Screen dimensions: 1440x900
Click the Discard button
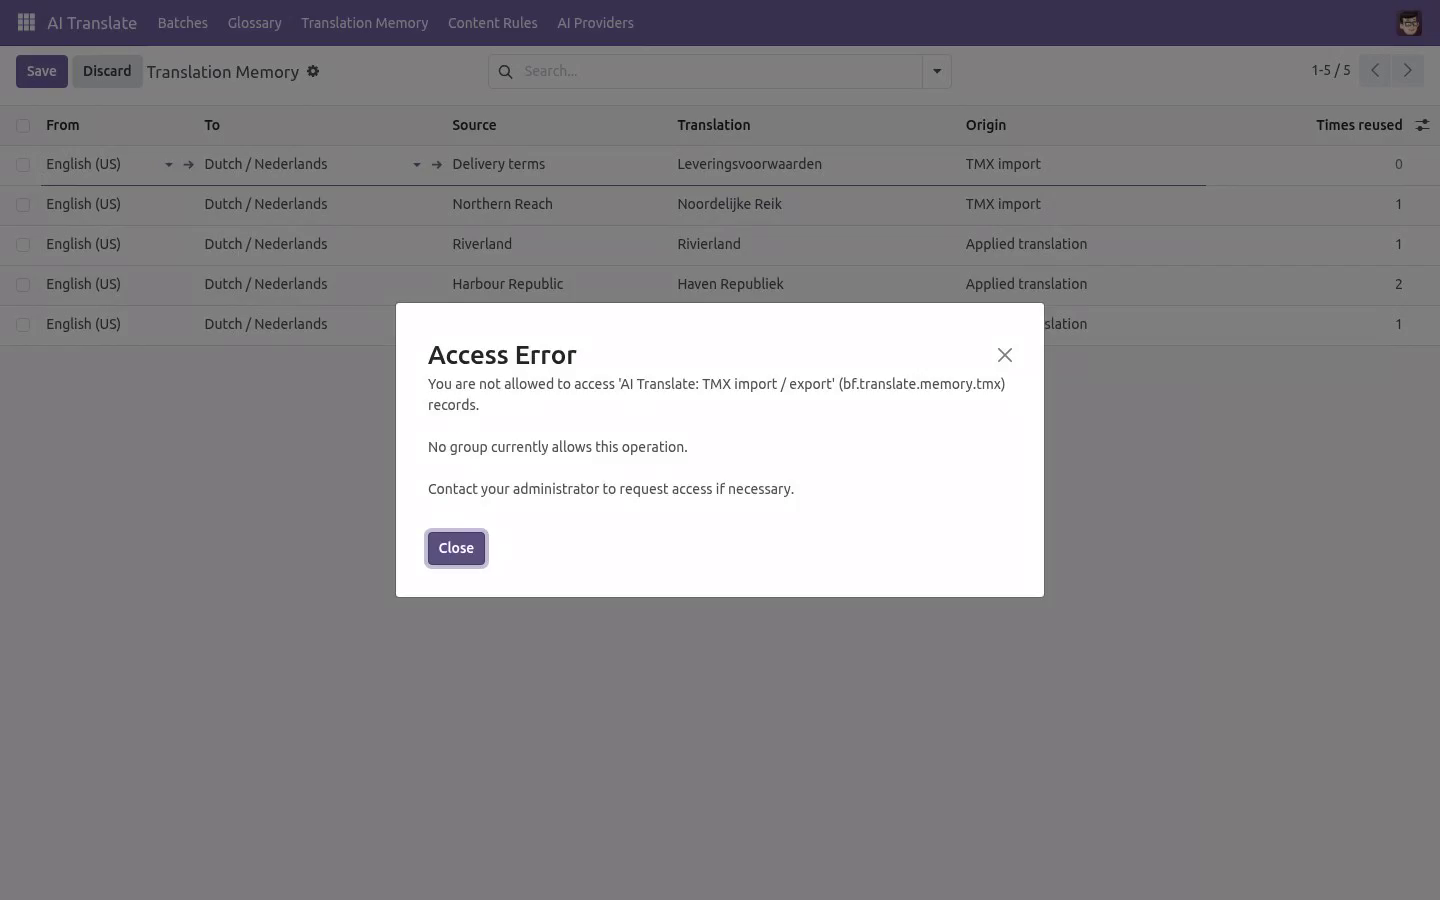tap(107, 71)
